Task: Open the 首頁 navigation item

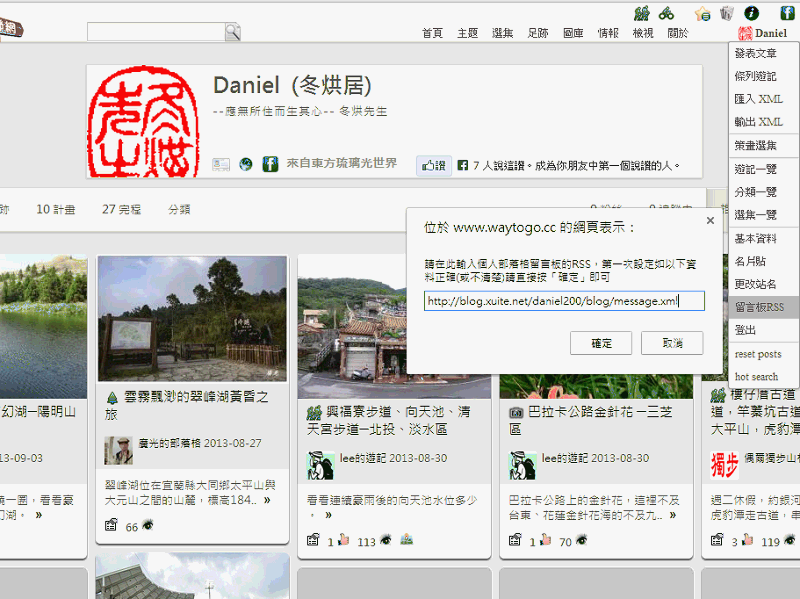Action: tap(432, 33)
